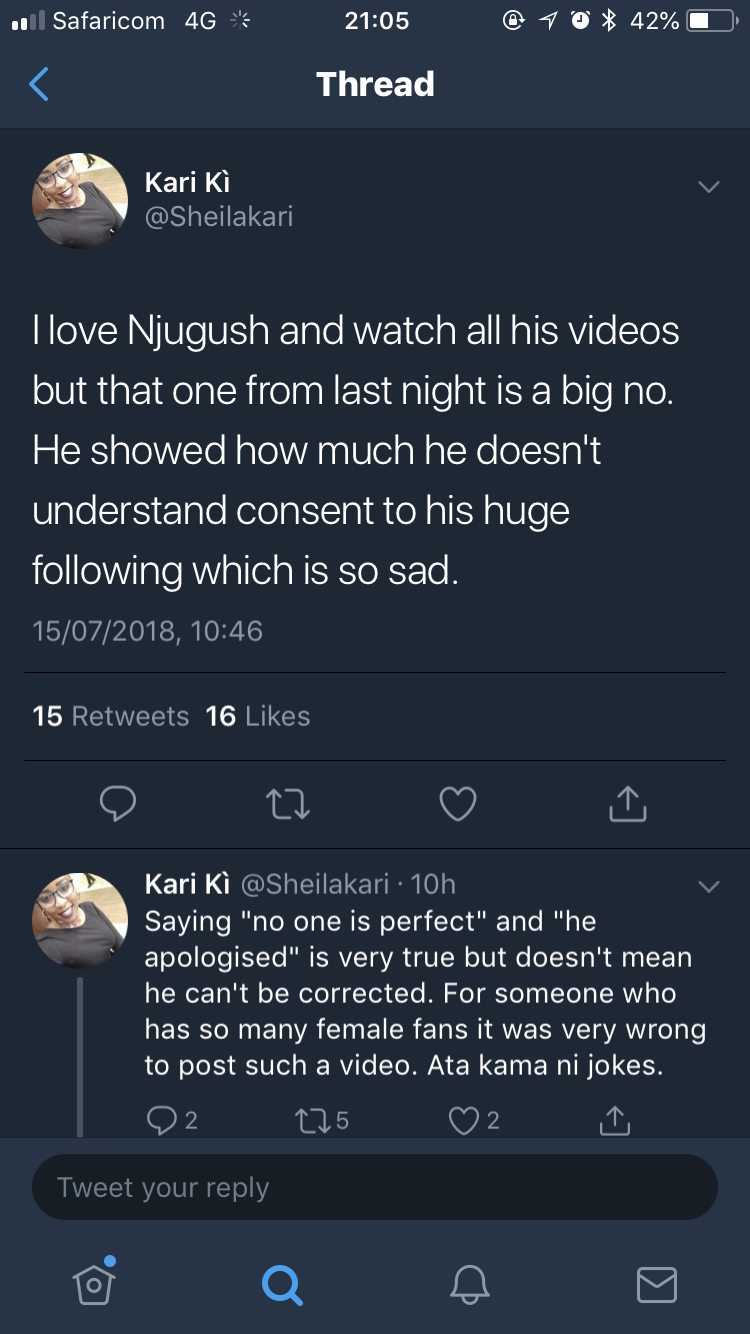Reply to the main tweet using the comment icon
Screen dimensions: 750x1334
tap(118, 804)
